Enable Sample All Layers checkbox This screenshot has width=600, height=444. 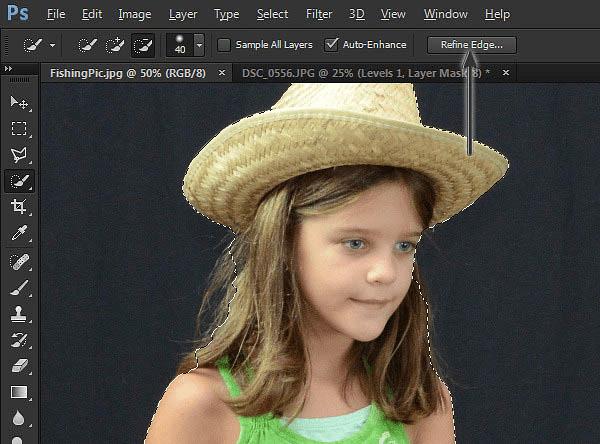[x=224, y=45]
